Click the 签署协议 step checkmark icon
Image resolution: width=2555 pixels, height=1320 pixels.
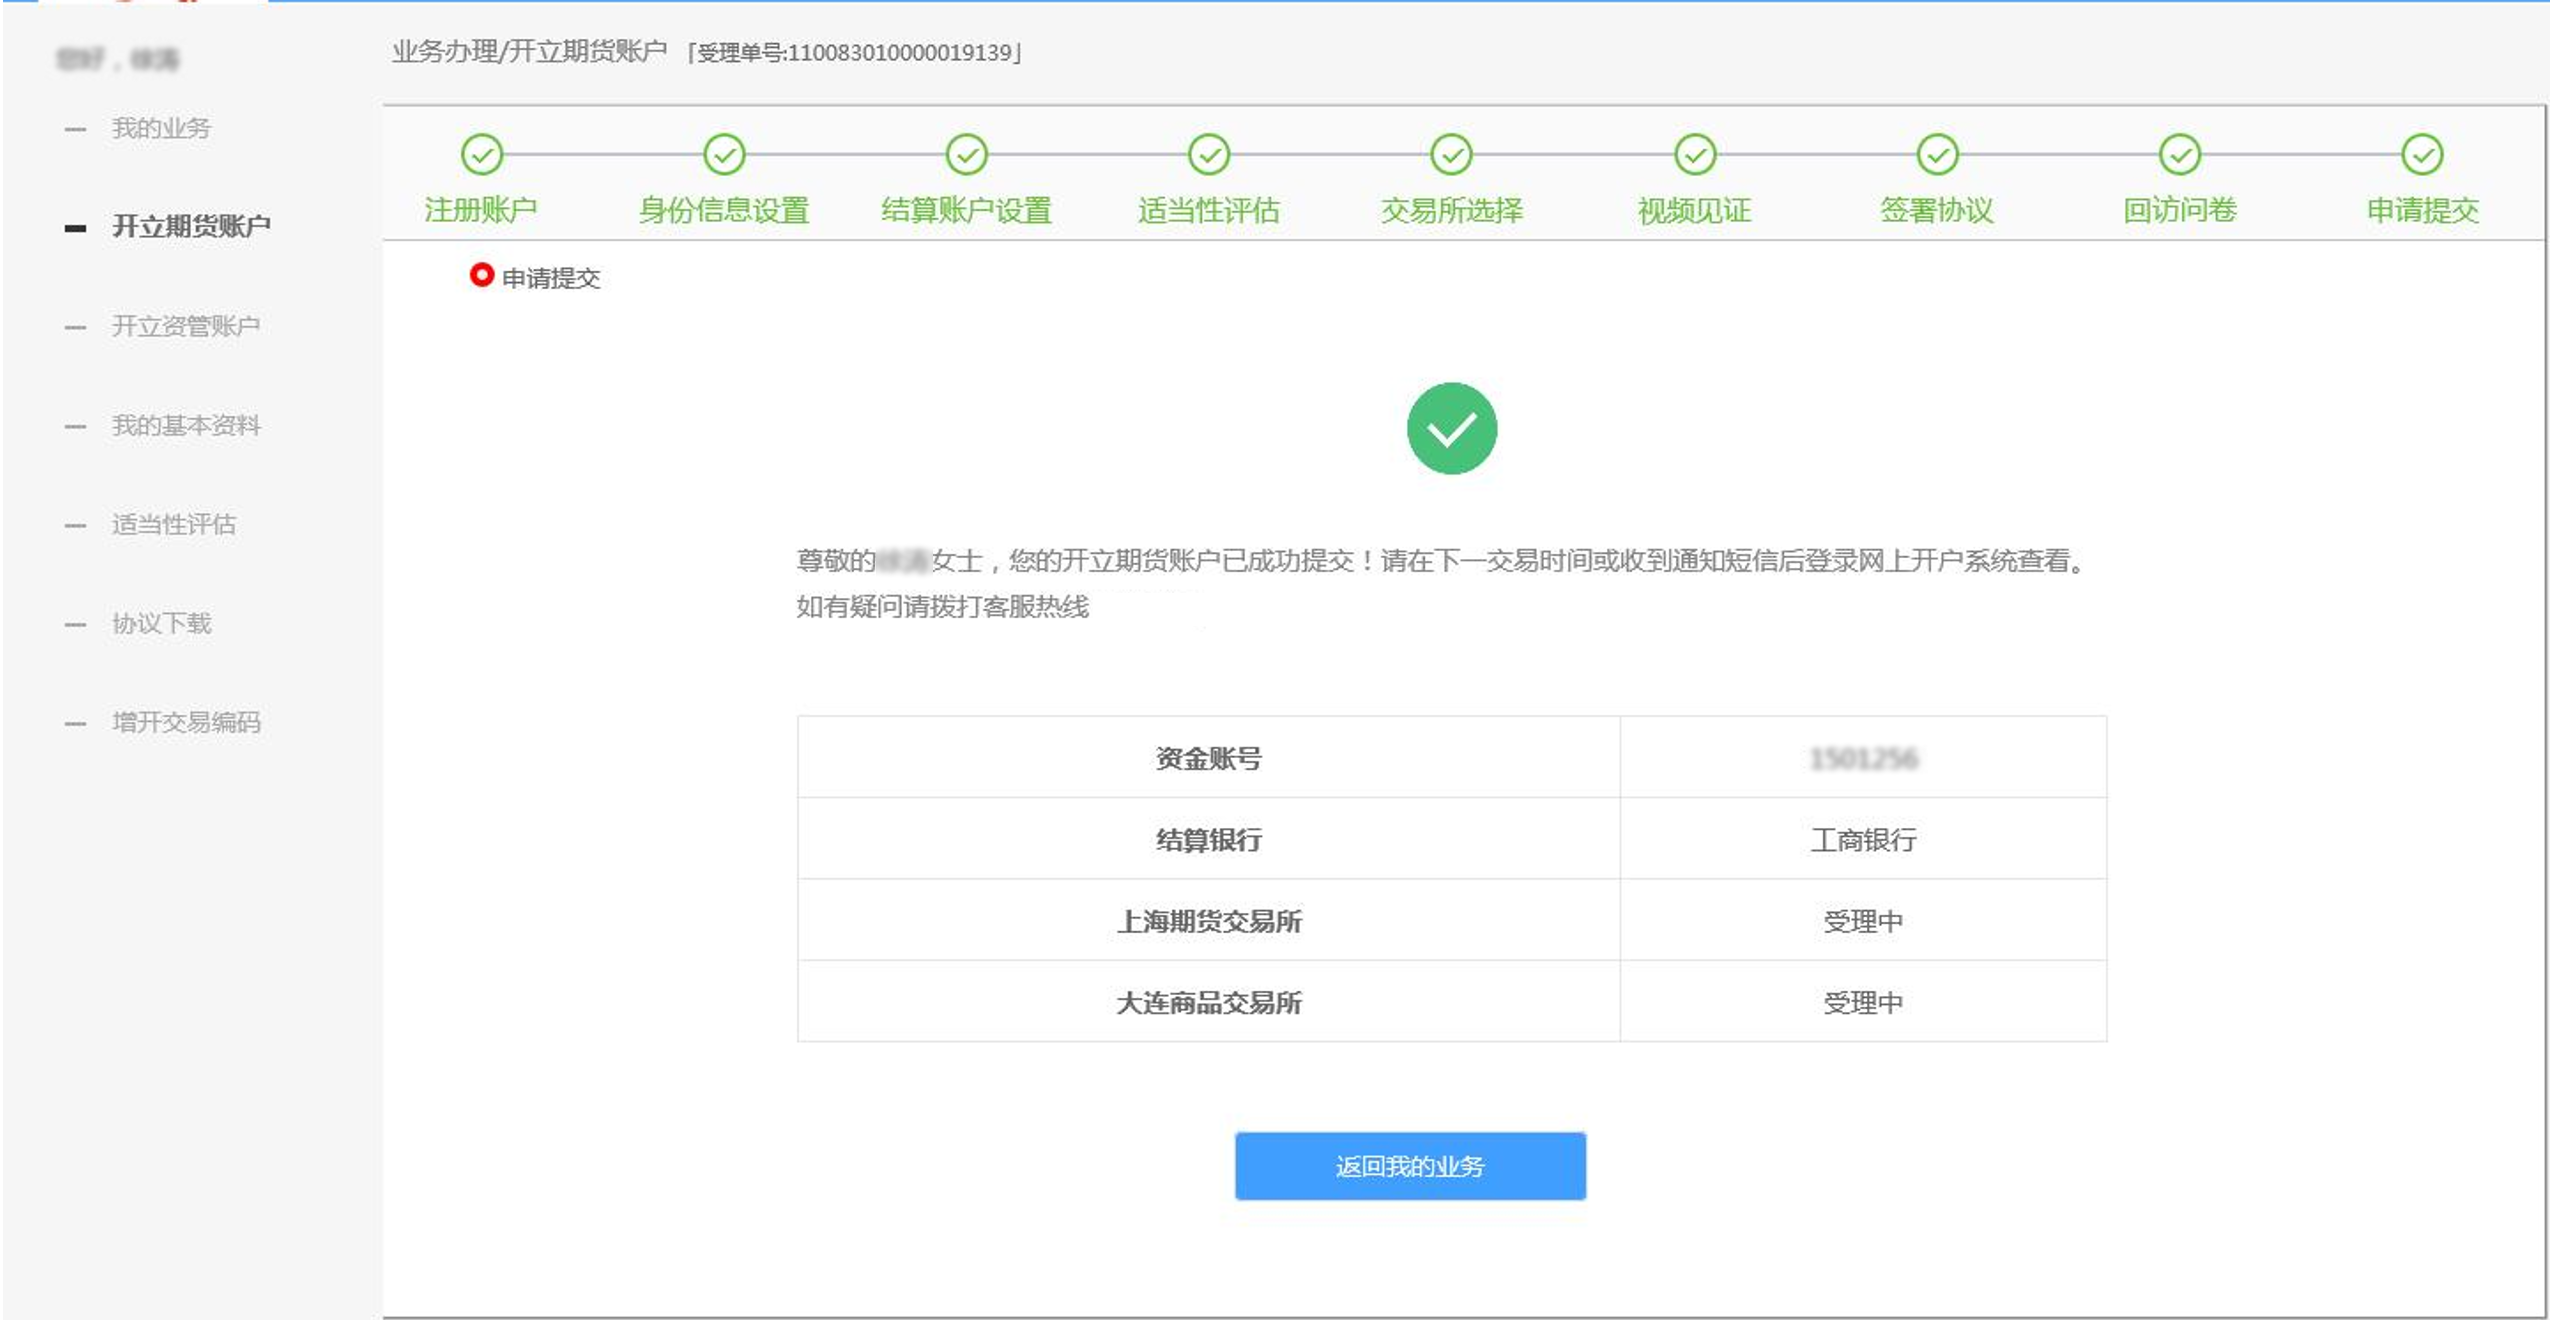[1937, 155]
